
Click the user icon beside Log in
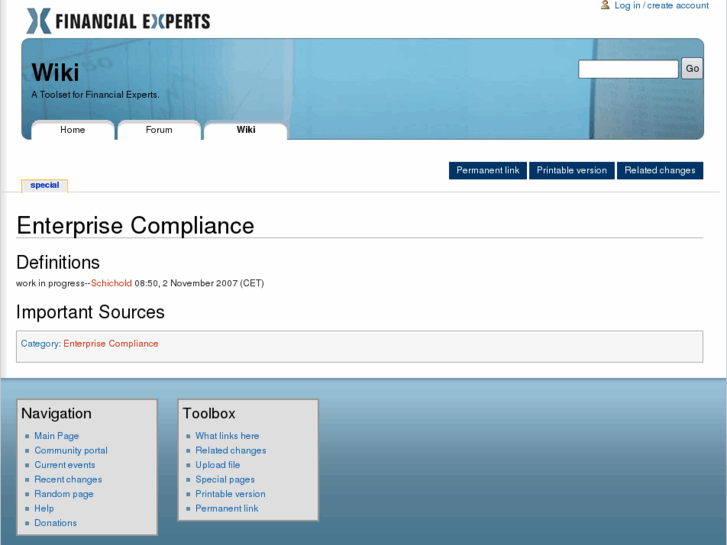[605, 5]
